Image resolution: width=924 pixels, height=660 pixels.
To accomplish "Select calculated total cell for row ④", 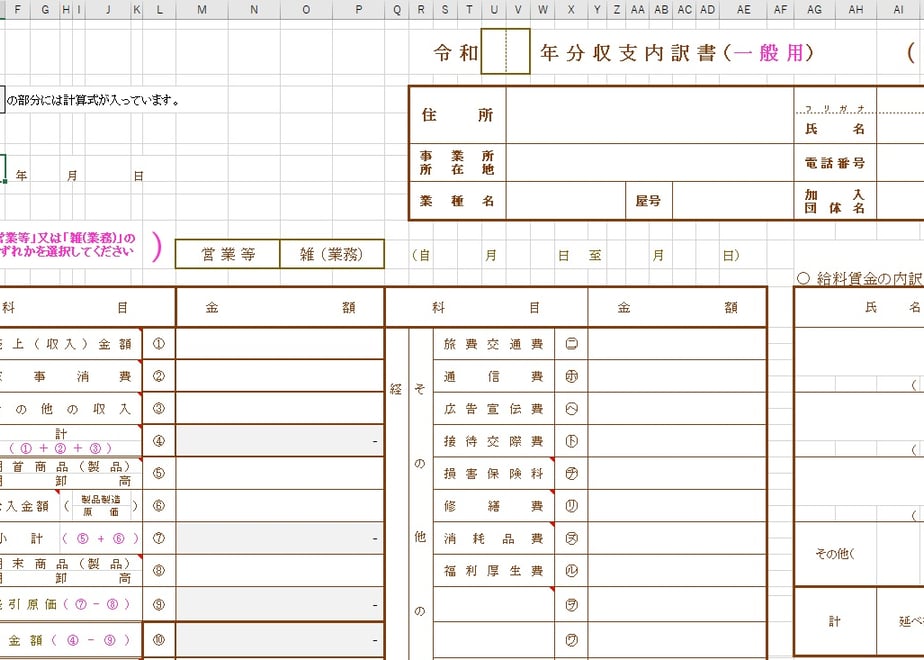I will pos(280,441).
